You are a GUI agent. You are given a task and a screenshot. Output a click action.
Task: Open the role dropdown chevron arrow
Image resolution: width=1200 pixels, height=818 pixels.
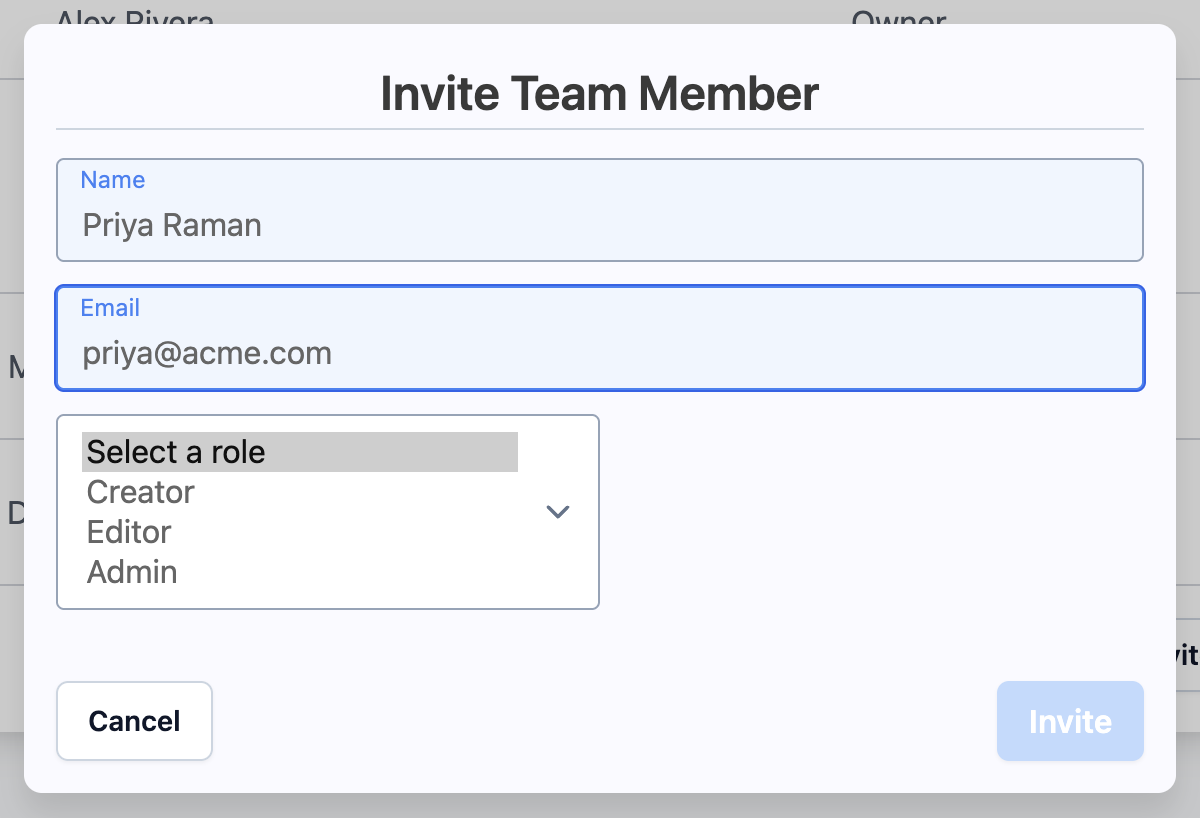(558, 512)
